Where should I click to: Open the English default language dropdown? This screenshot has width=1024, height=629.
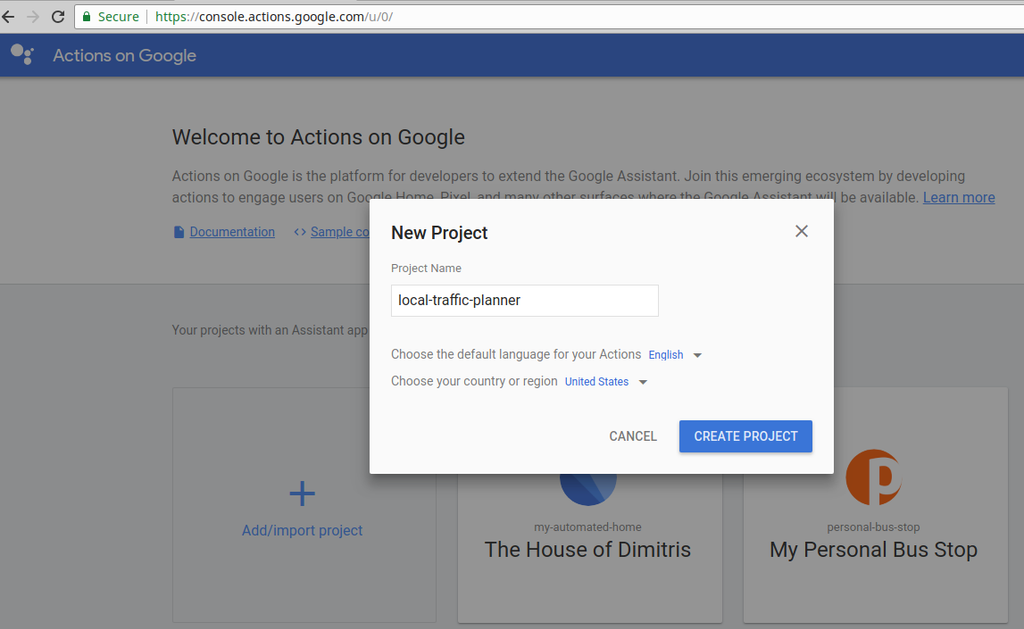pyautogui.click(x=675, y=355)
